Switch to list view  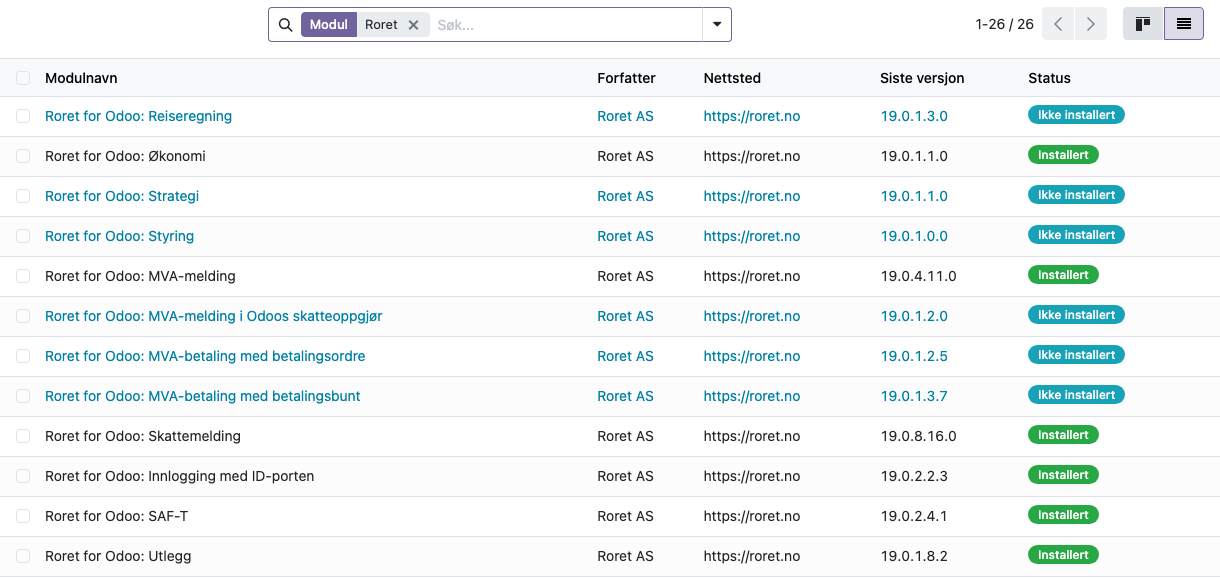[x=1184, y=24]
